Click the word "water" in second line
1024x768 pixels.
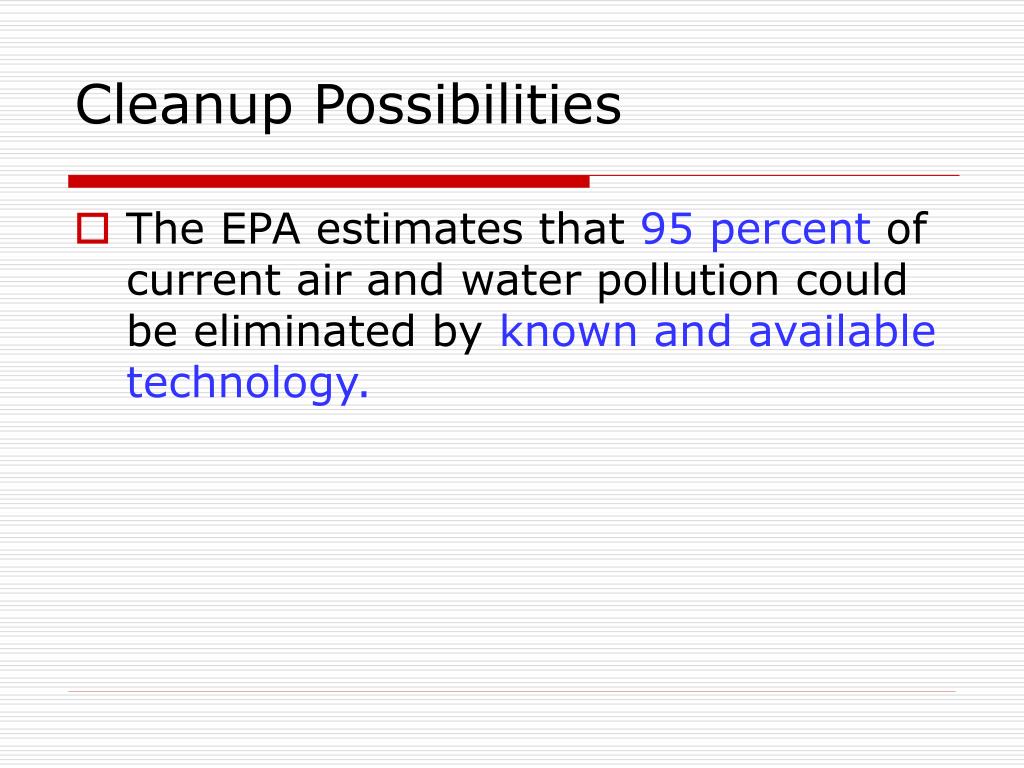click(x=520, y=281)
